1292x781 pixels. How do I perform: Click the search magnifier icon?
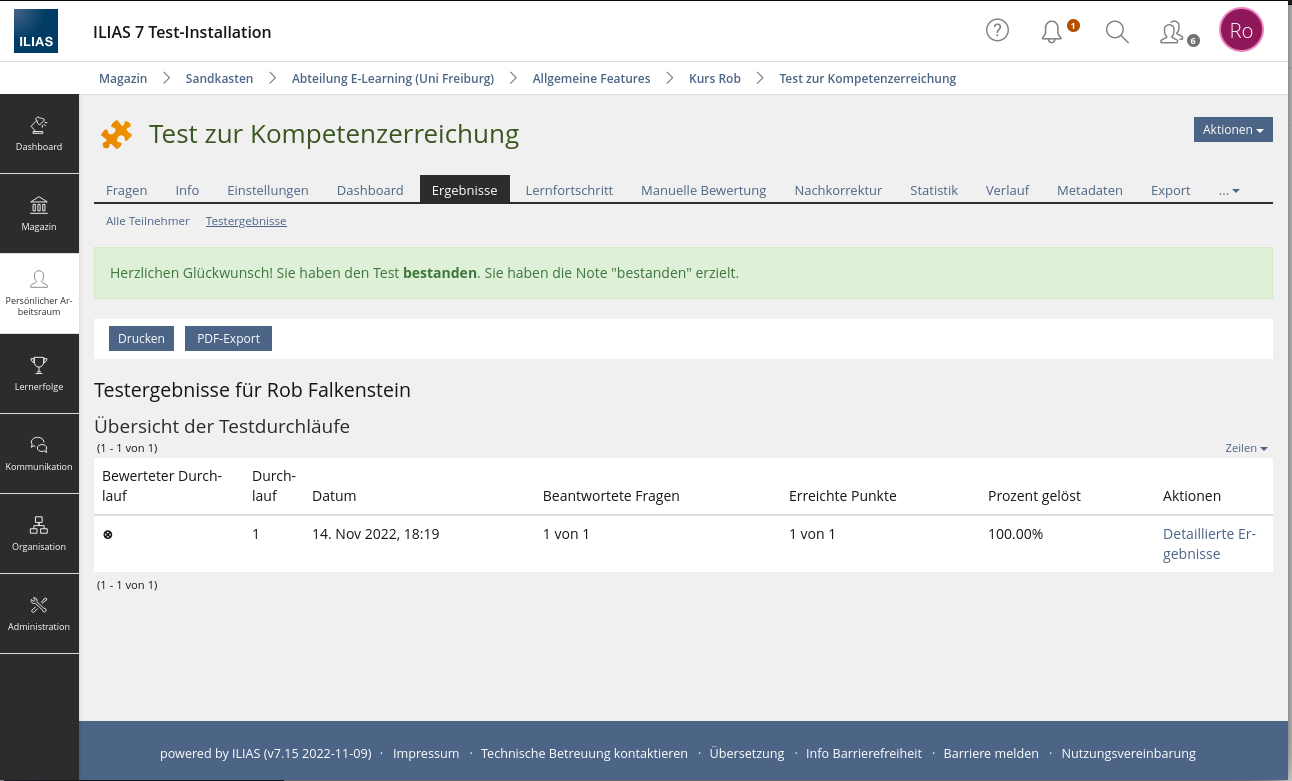(1117, 32)
